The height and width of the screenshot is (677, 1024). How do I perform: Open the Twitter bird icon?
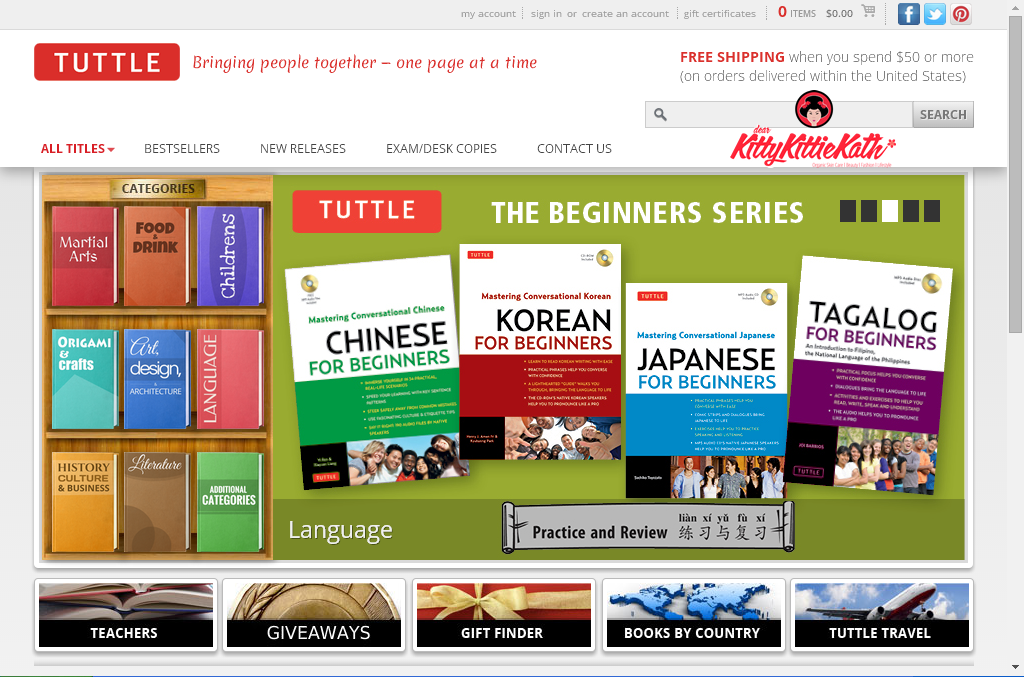(935, 14)
